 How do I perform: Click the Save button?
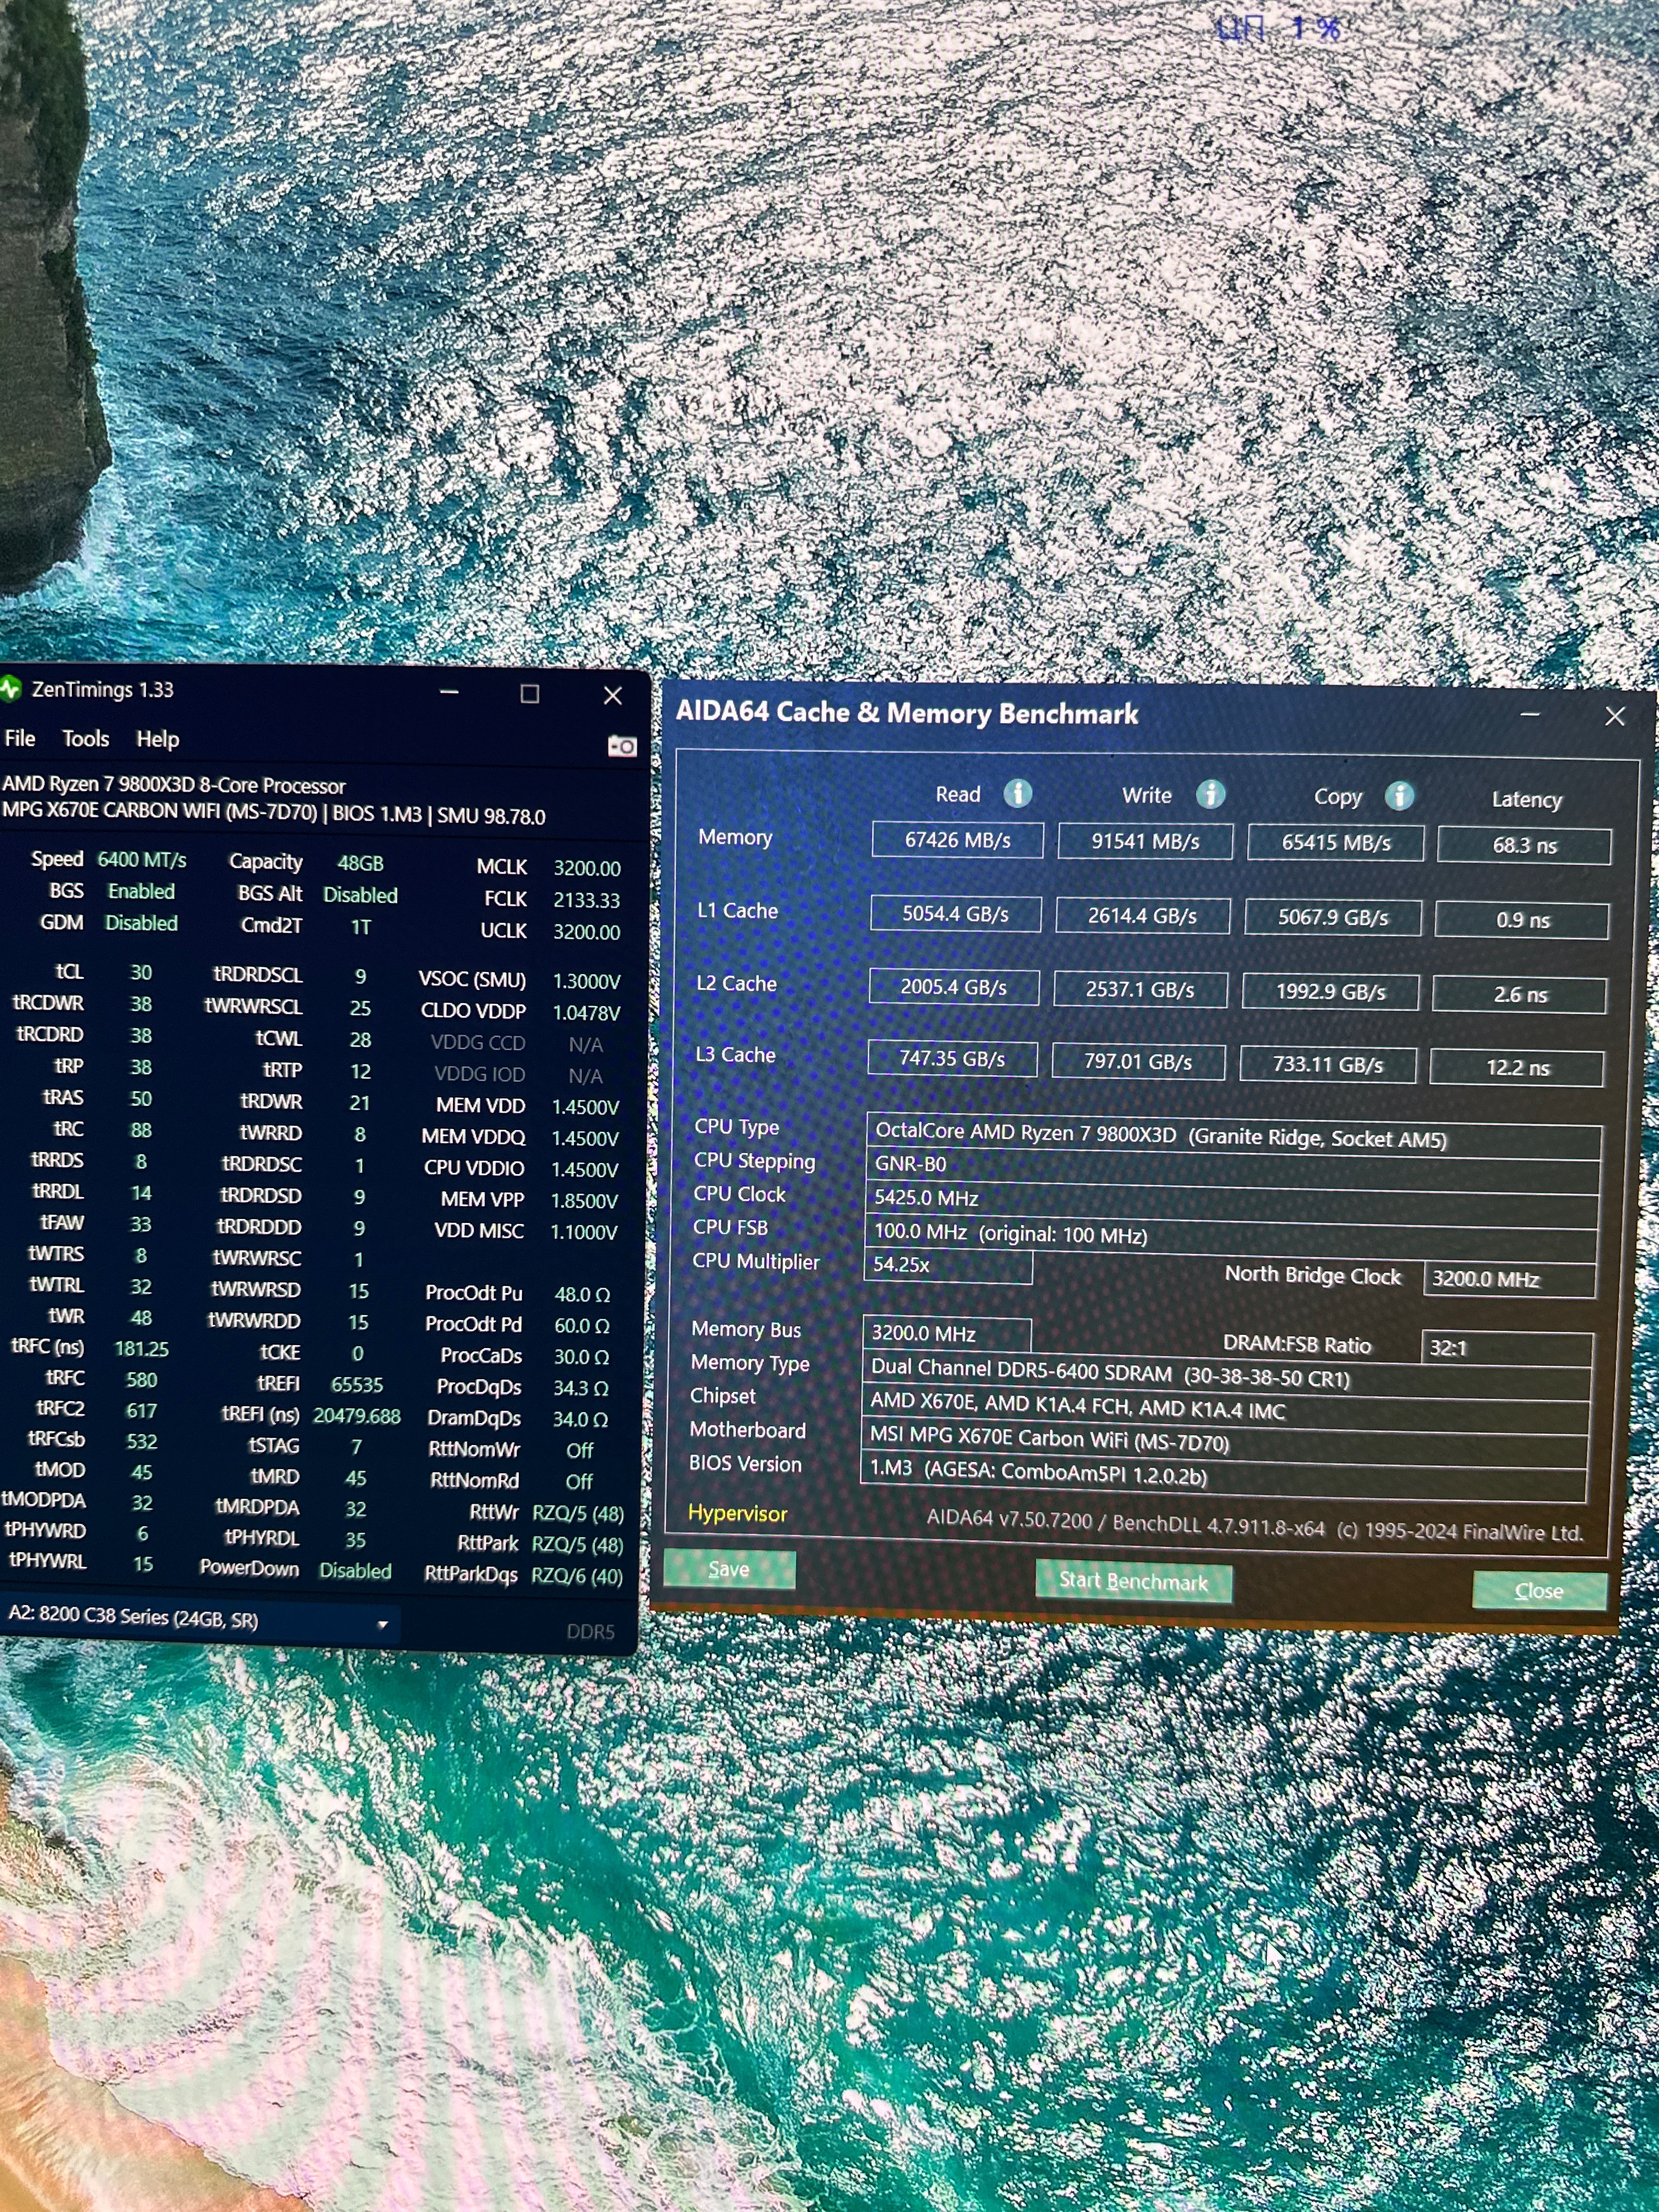point(729,1569)
